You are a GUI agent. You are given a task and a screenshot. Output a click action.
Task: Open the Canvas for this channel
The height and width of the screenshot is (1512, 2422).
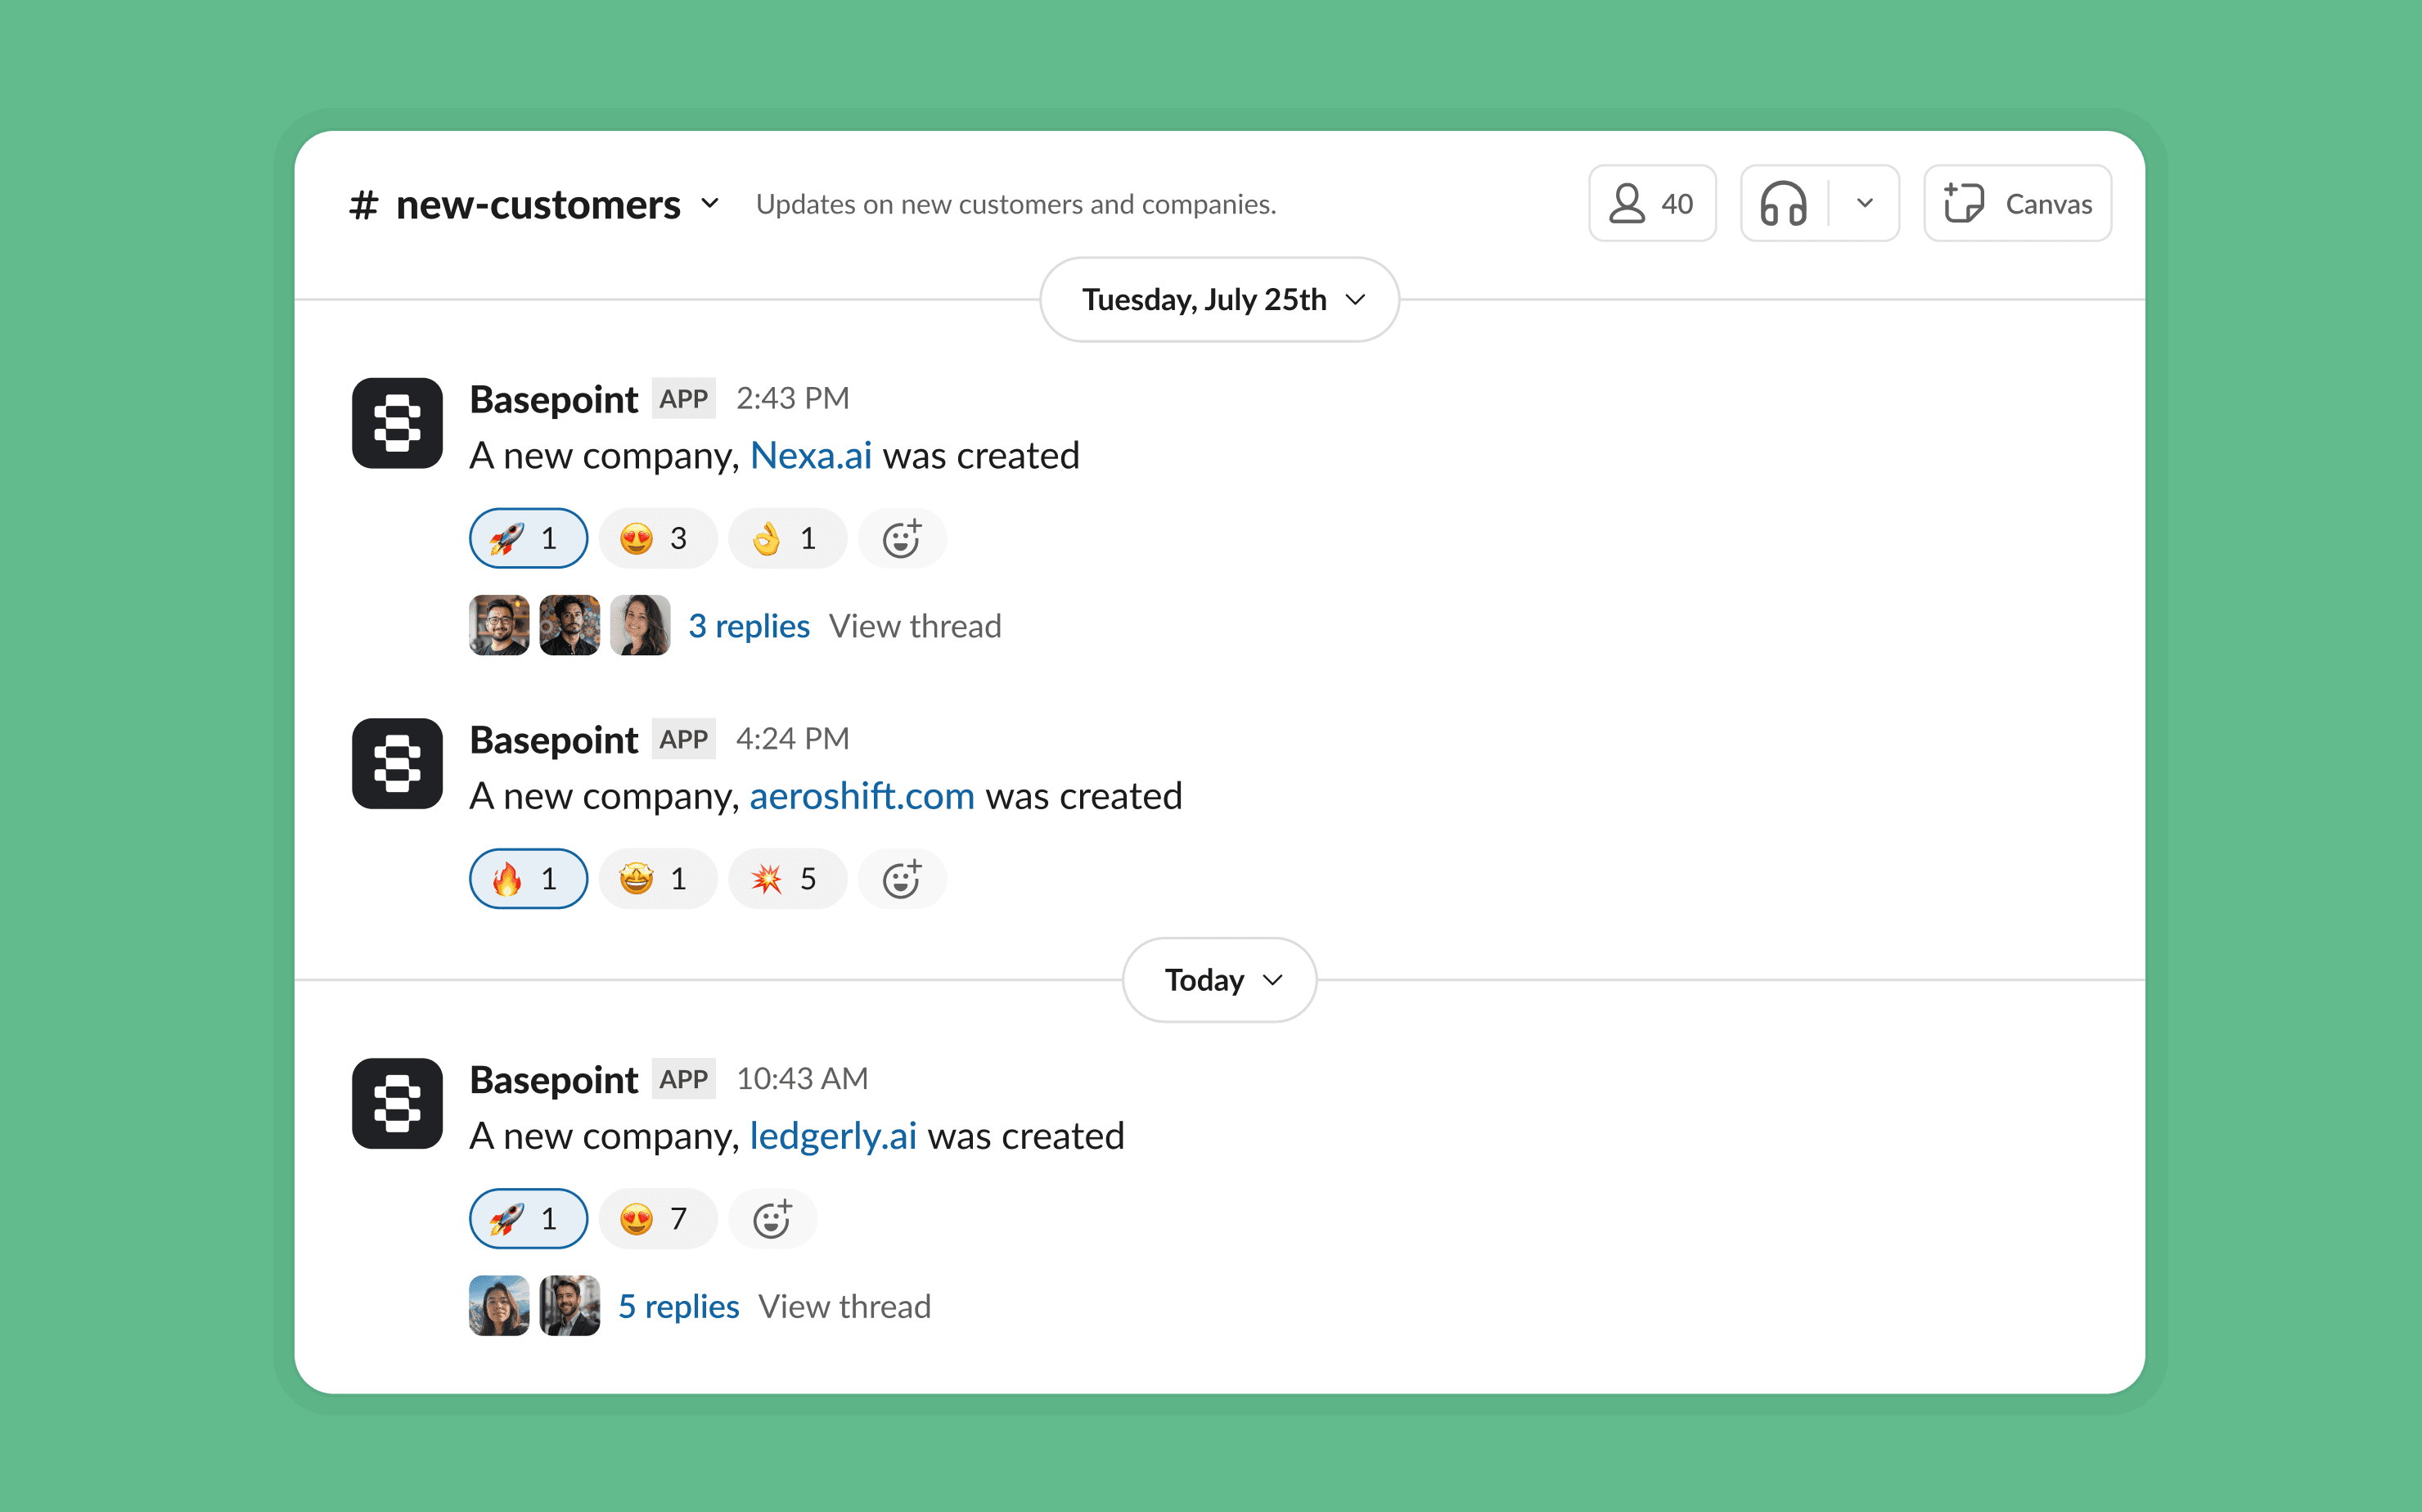(x=2017, y=204)
